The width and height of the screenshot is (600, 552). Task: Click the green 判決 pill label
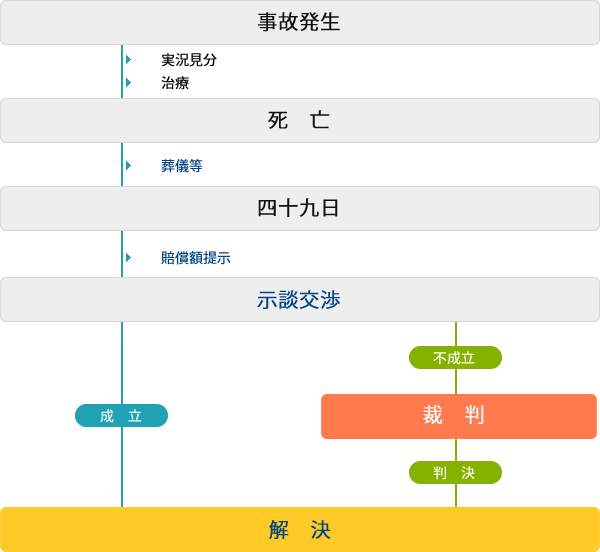click(x=455, y=473)
